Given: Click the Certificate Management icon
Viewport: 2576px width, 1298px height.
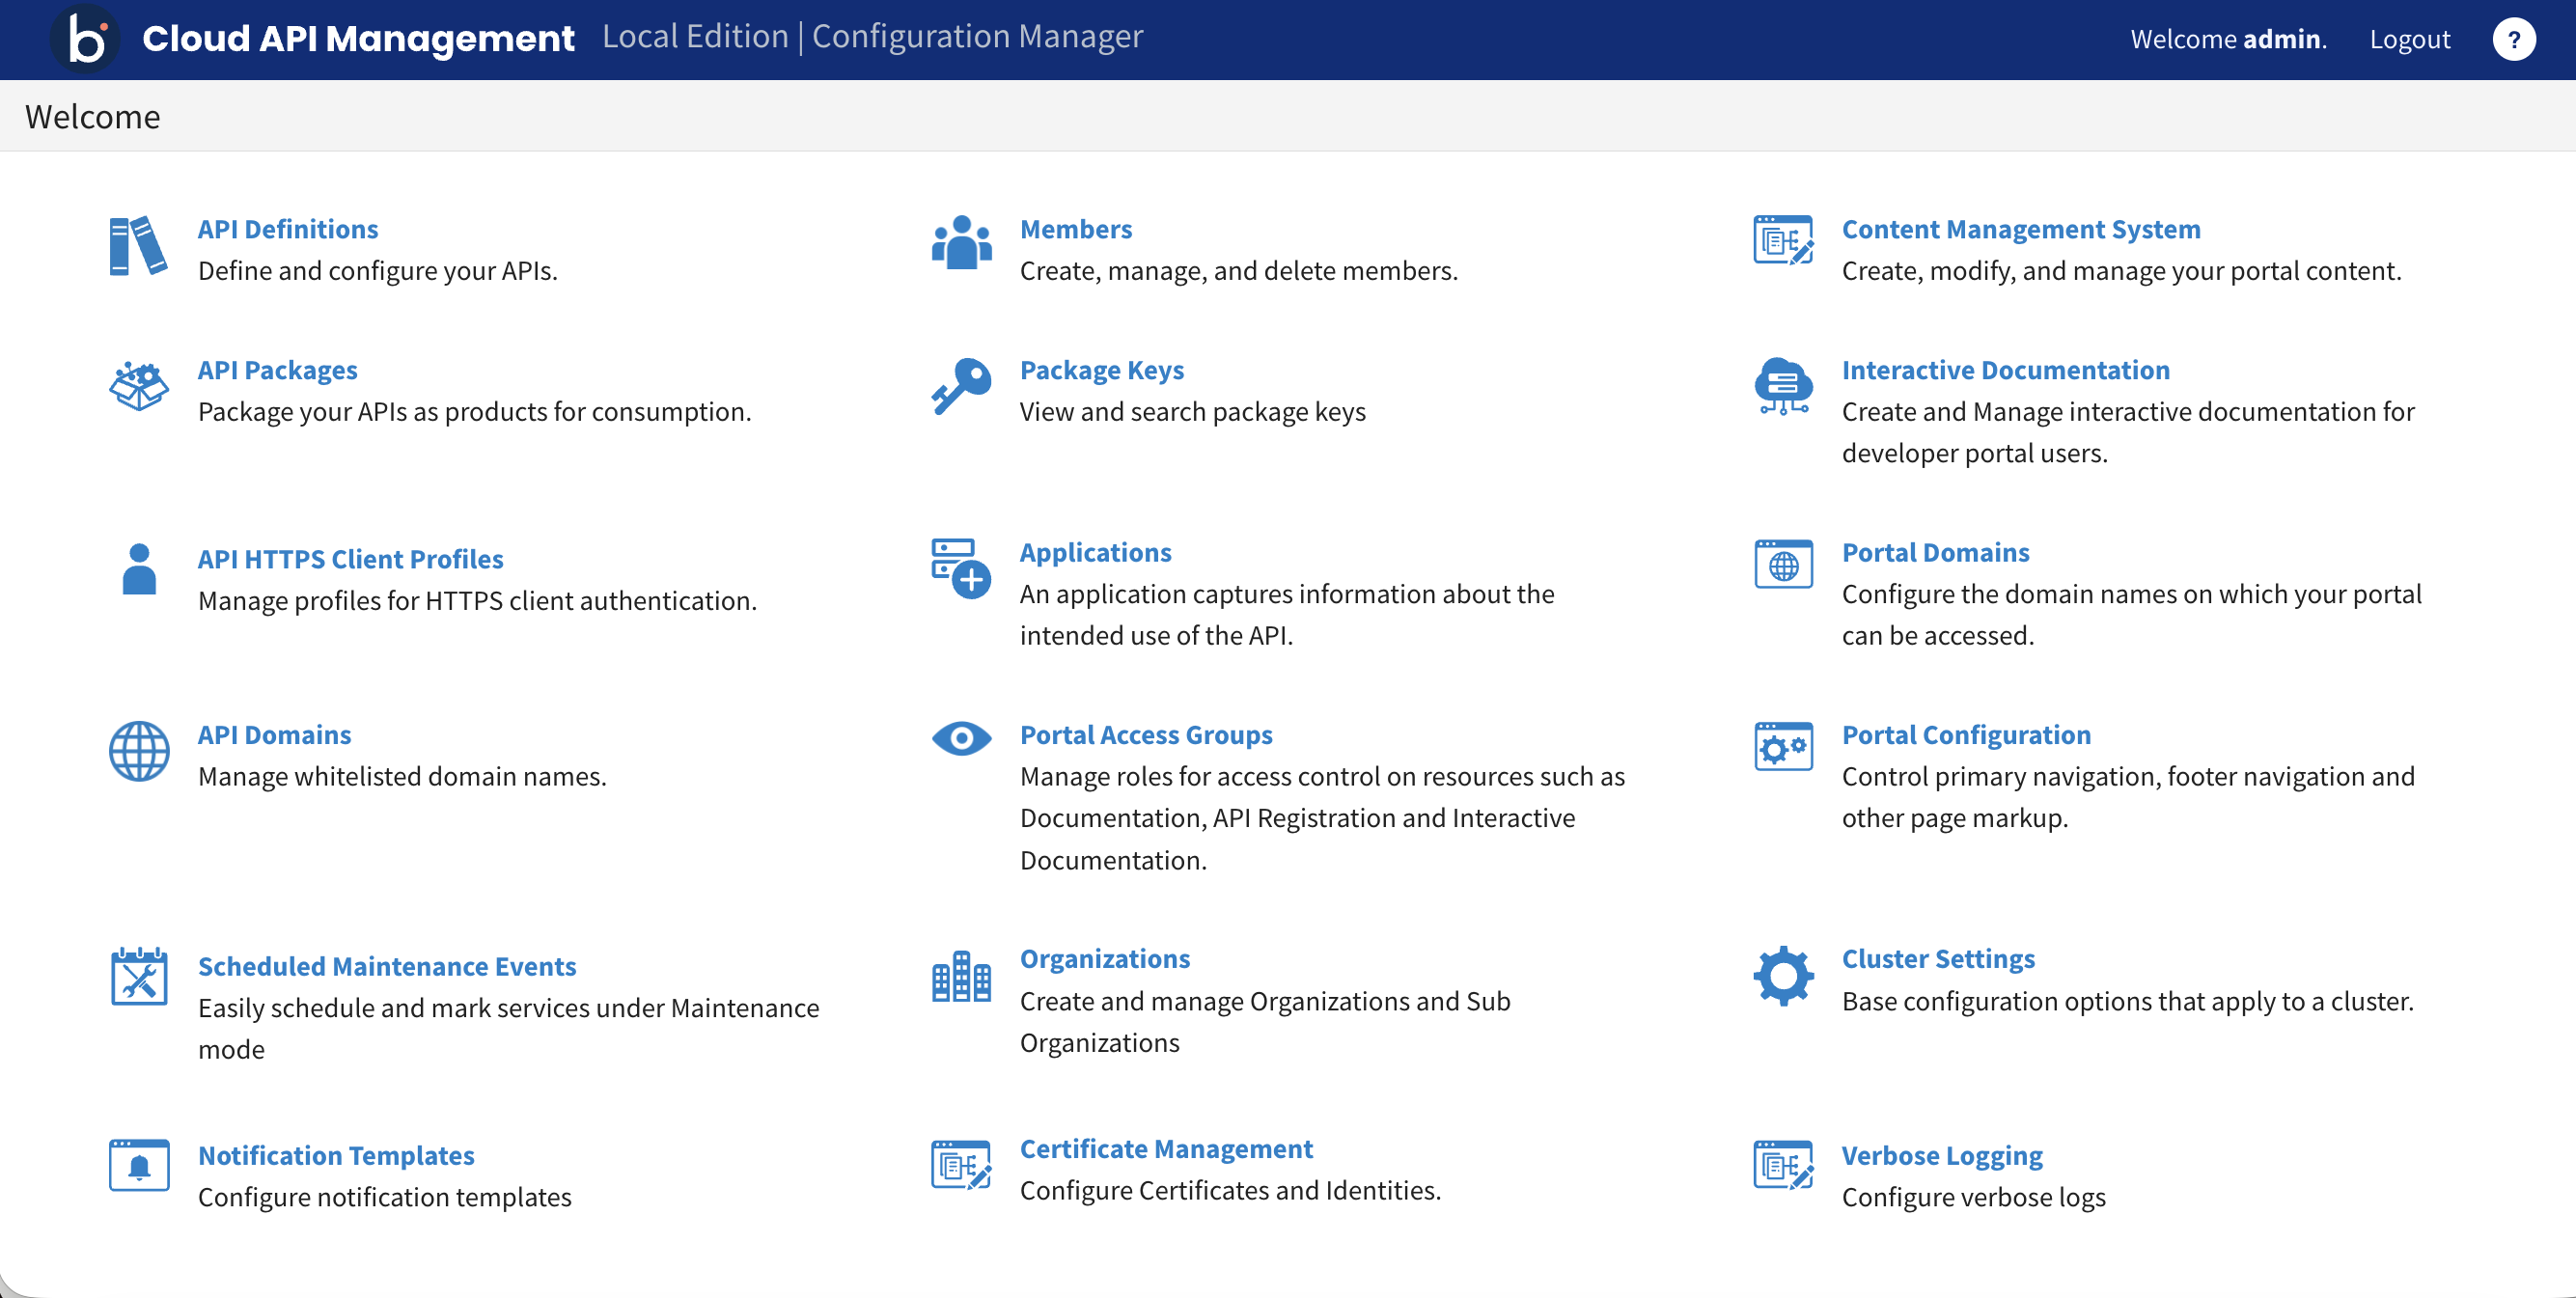Looking at the screenshot, I should (x=961, y=1165).
